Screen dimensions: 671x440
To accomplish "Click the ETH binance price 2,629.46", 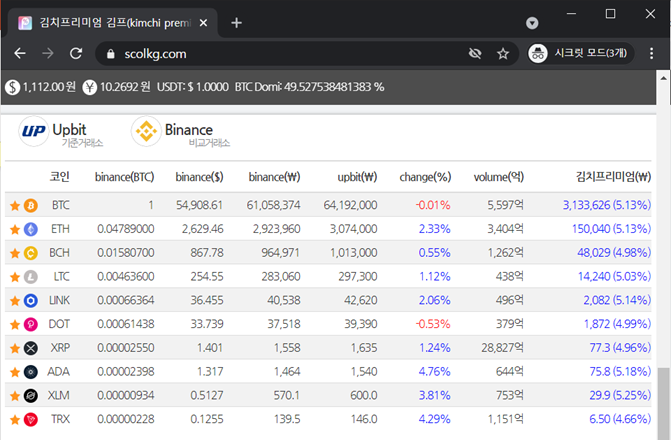I will tap(202, 229).
